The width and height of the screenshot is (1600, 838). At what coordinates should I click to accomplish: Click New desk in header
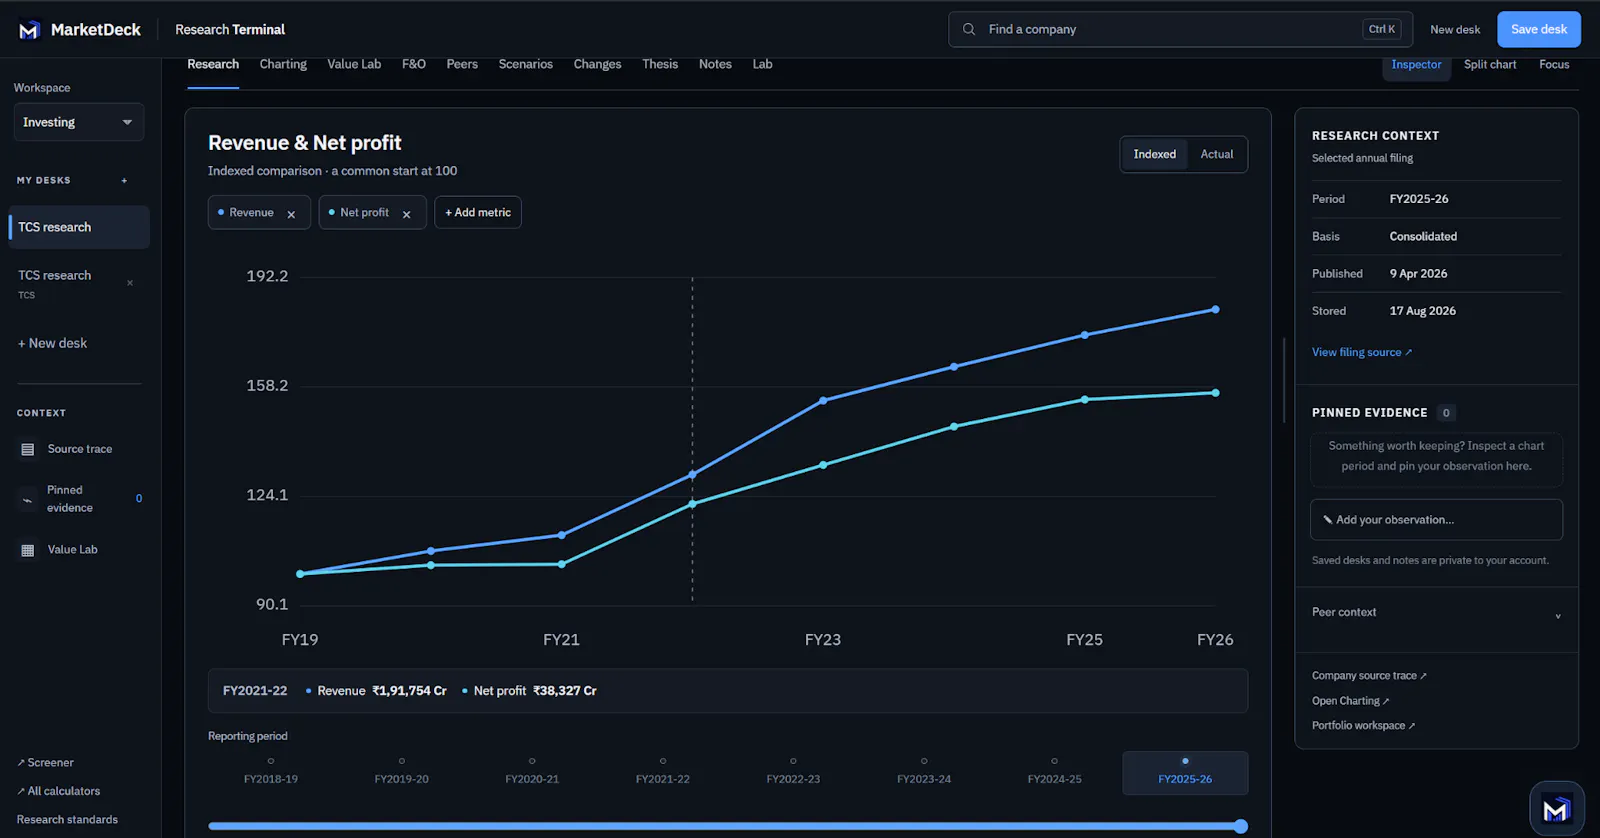pos(1455,30)
